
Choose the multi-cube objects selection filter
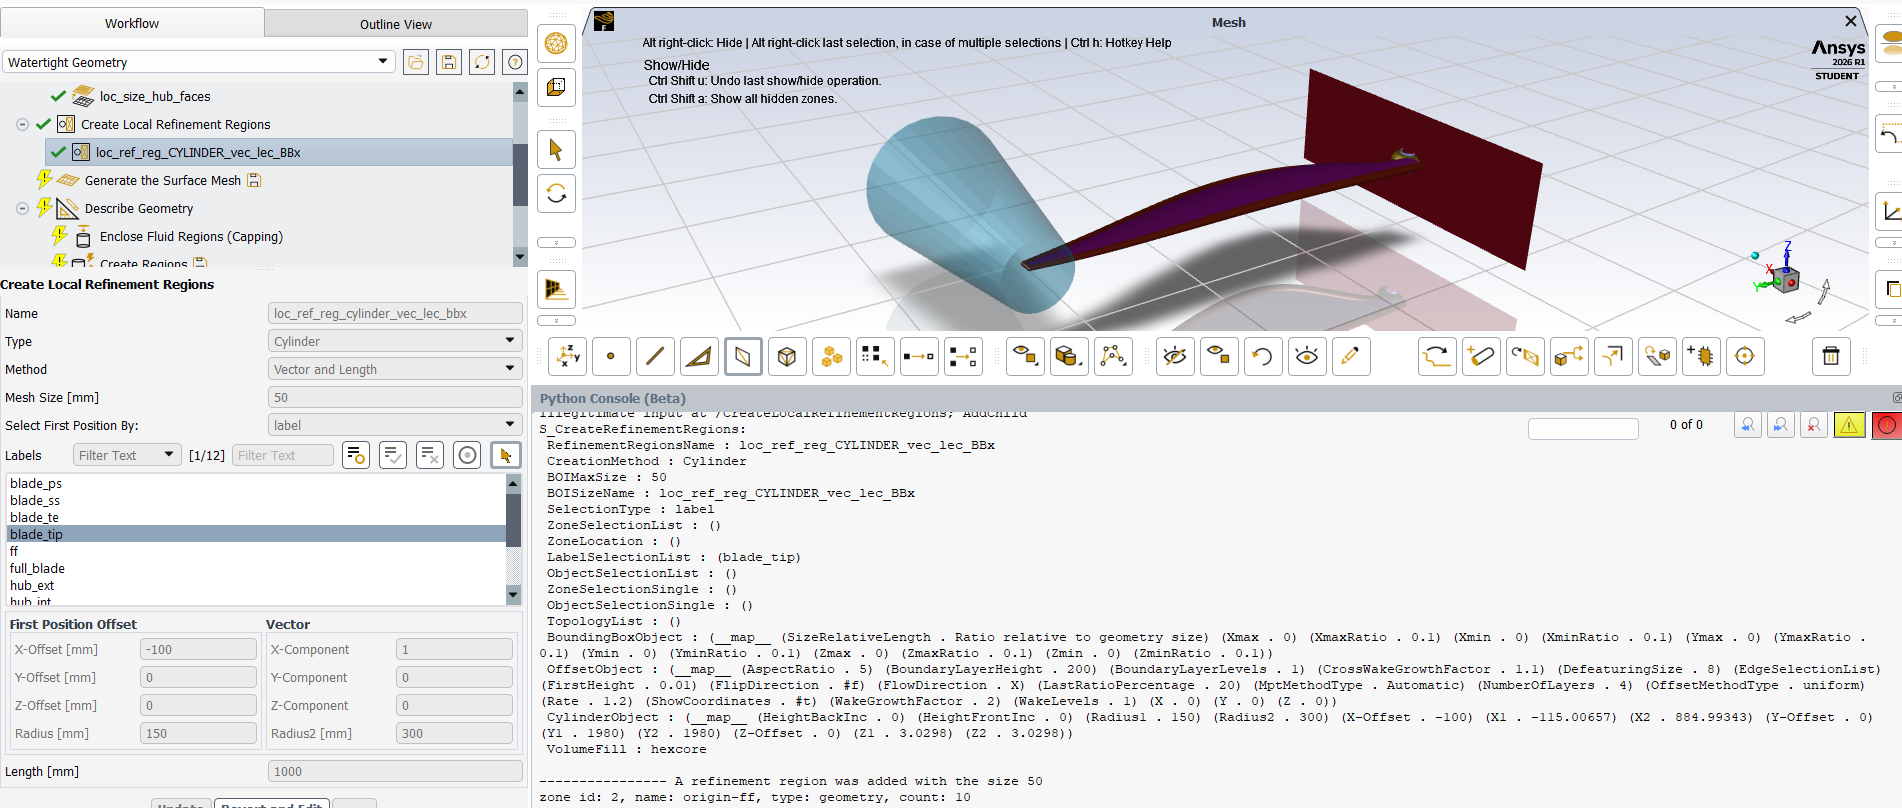[x=831, y=356]
